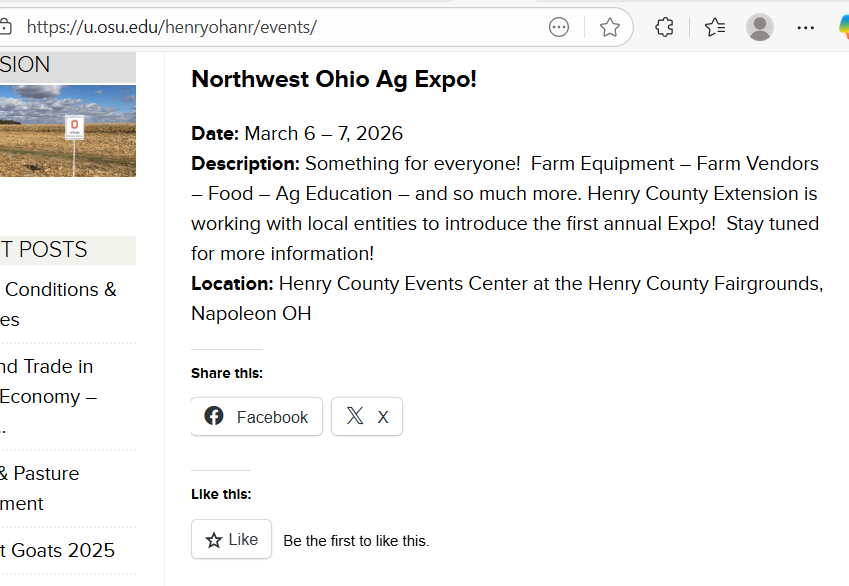Share the event on X
Screen dimensions: 849x586
point(367,417)
